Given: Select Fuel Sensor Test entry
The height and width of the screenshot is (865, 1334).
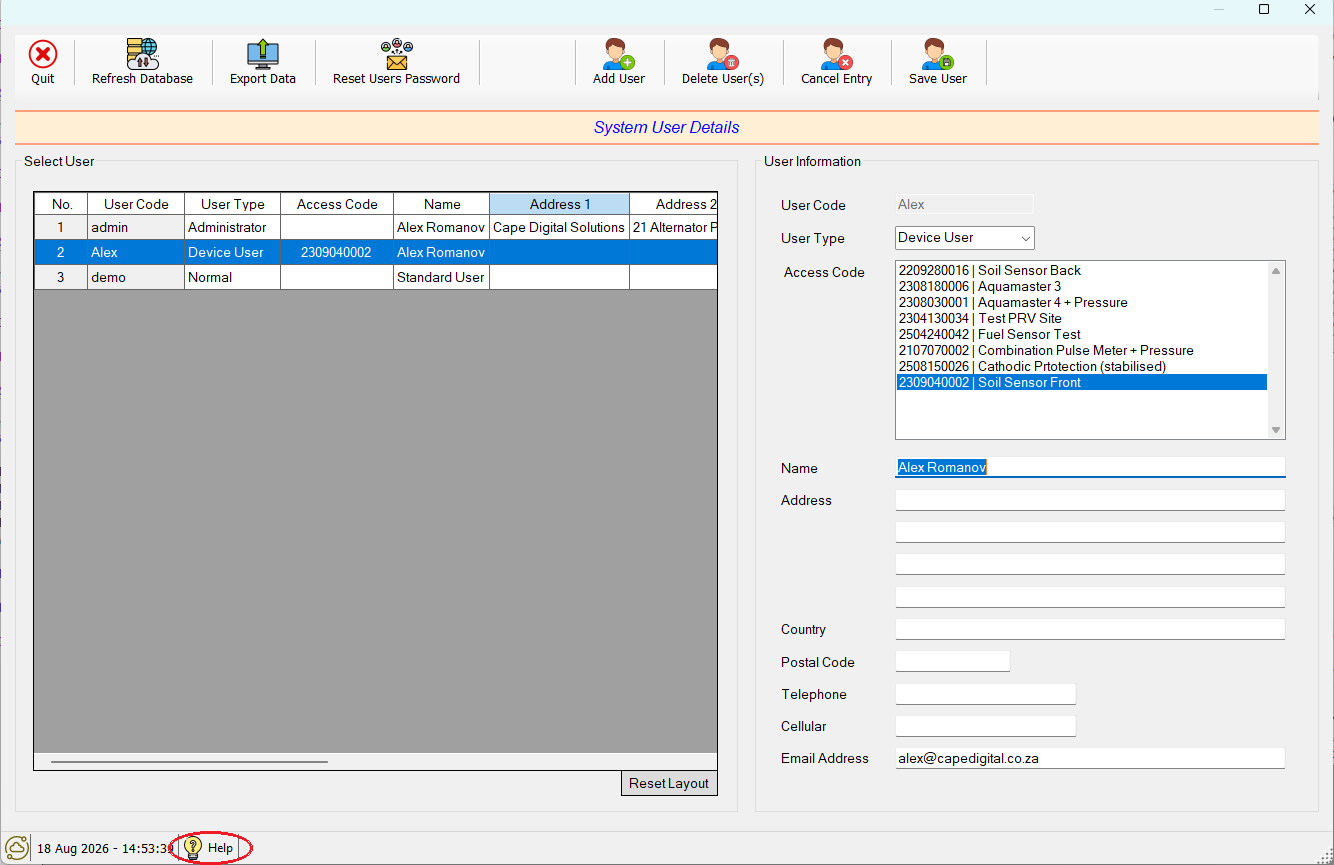Looking at the screenshot, I should click(1082, 334).
